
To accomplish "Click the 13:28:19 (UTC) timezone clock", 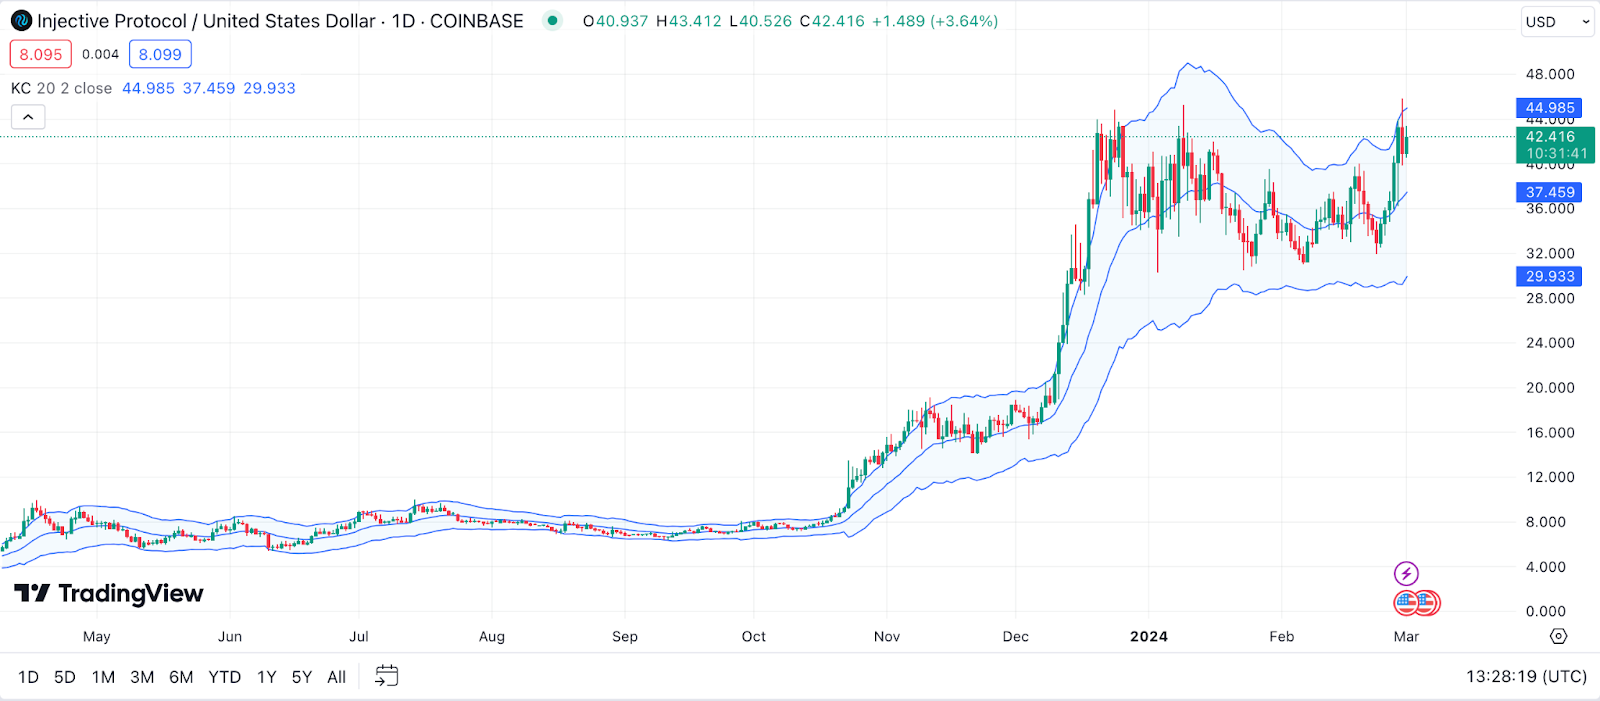I will click(x=1526, y=677).
